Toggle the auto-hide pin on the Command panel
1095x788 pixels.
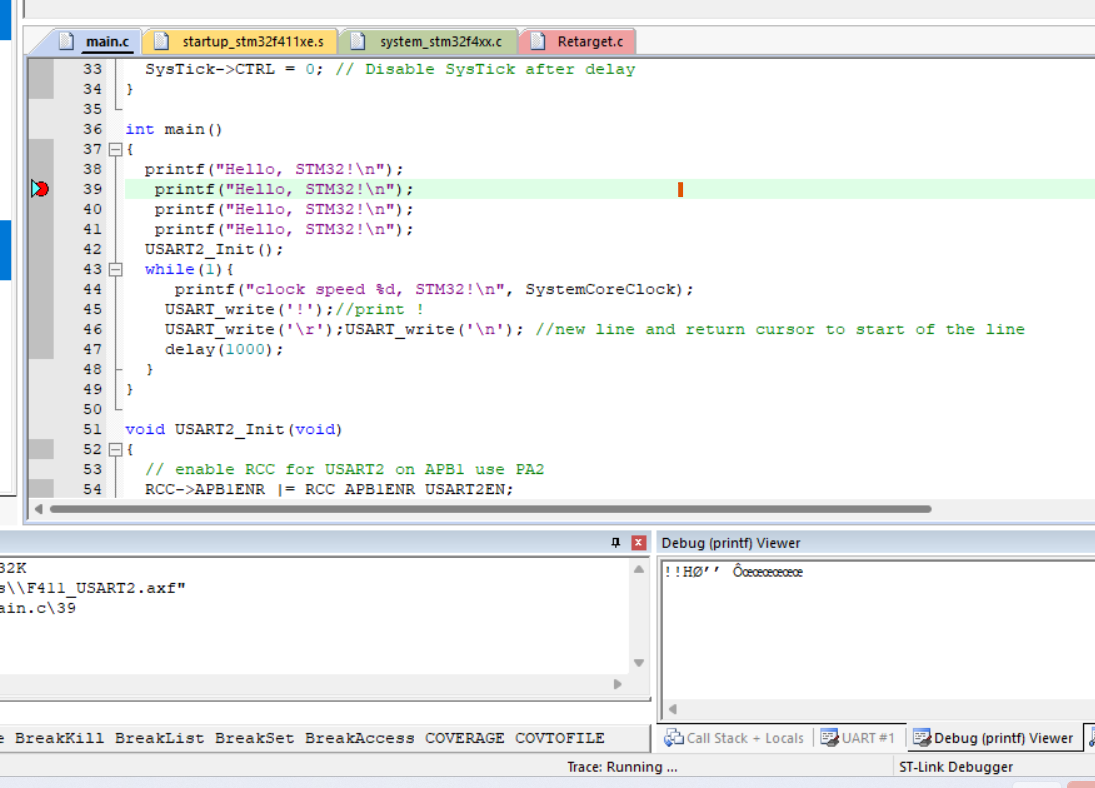[617, 542]
